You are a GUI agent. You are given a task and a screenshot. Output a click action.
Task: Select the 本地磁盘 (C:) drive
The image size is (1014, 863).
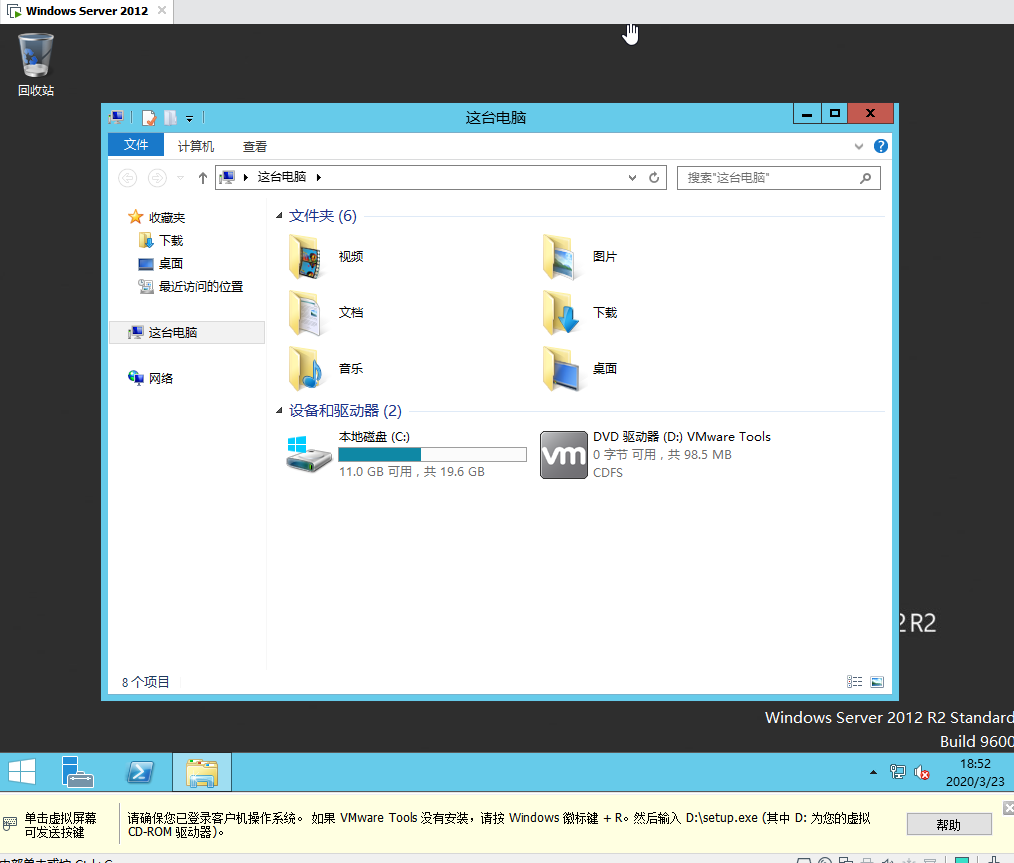click(310, 454)
